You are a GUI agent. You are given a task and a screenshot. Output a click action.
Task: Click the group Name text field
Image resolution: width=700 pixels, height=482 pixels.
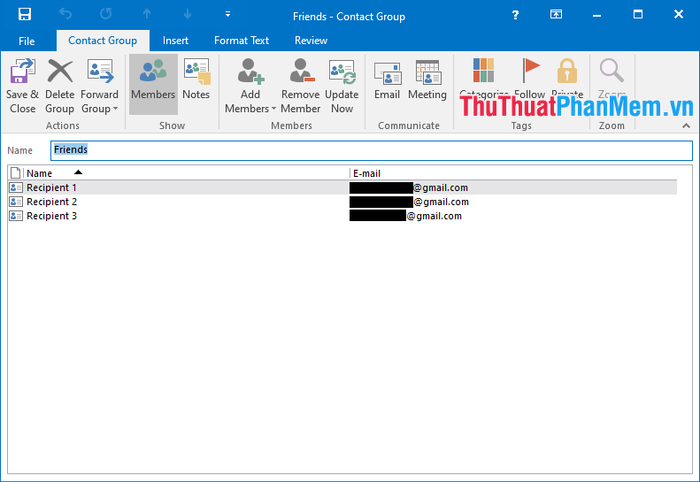tap(370, 150)
